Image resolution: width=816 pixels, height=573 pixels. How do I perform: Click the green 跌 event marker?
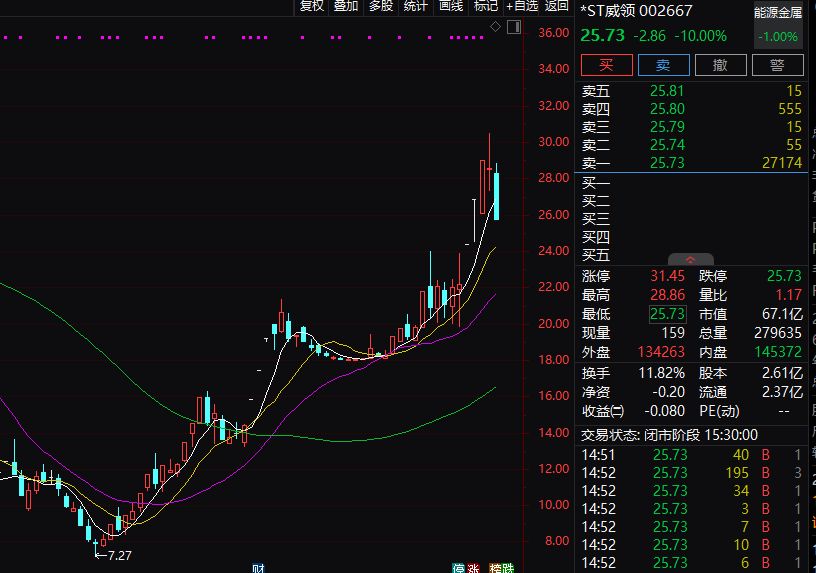[x=508, y=568]
